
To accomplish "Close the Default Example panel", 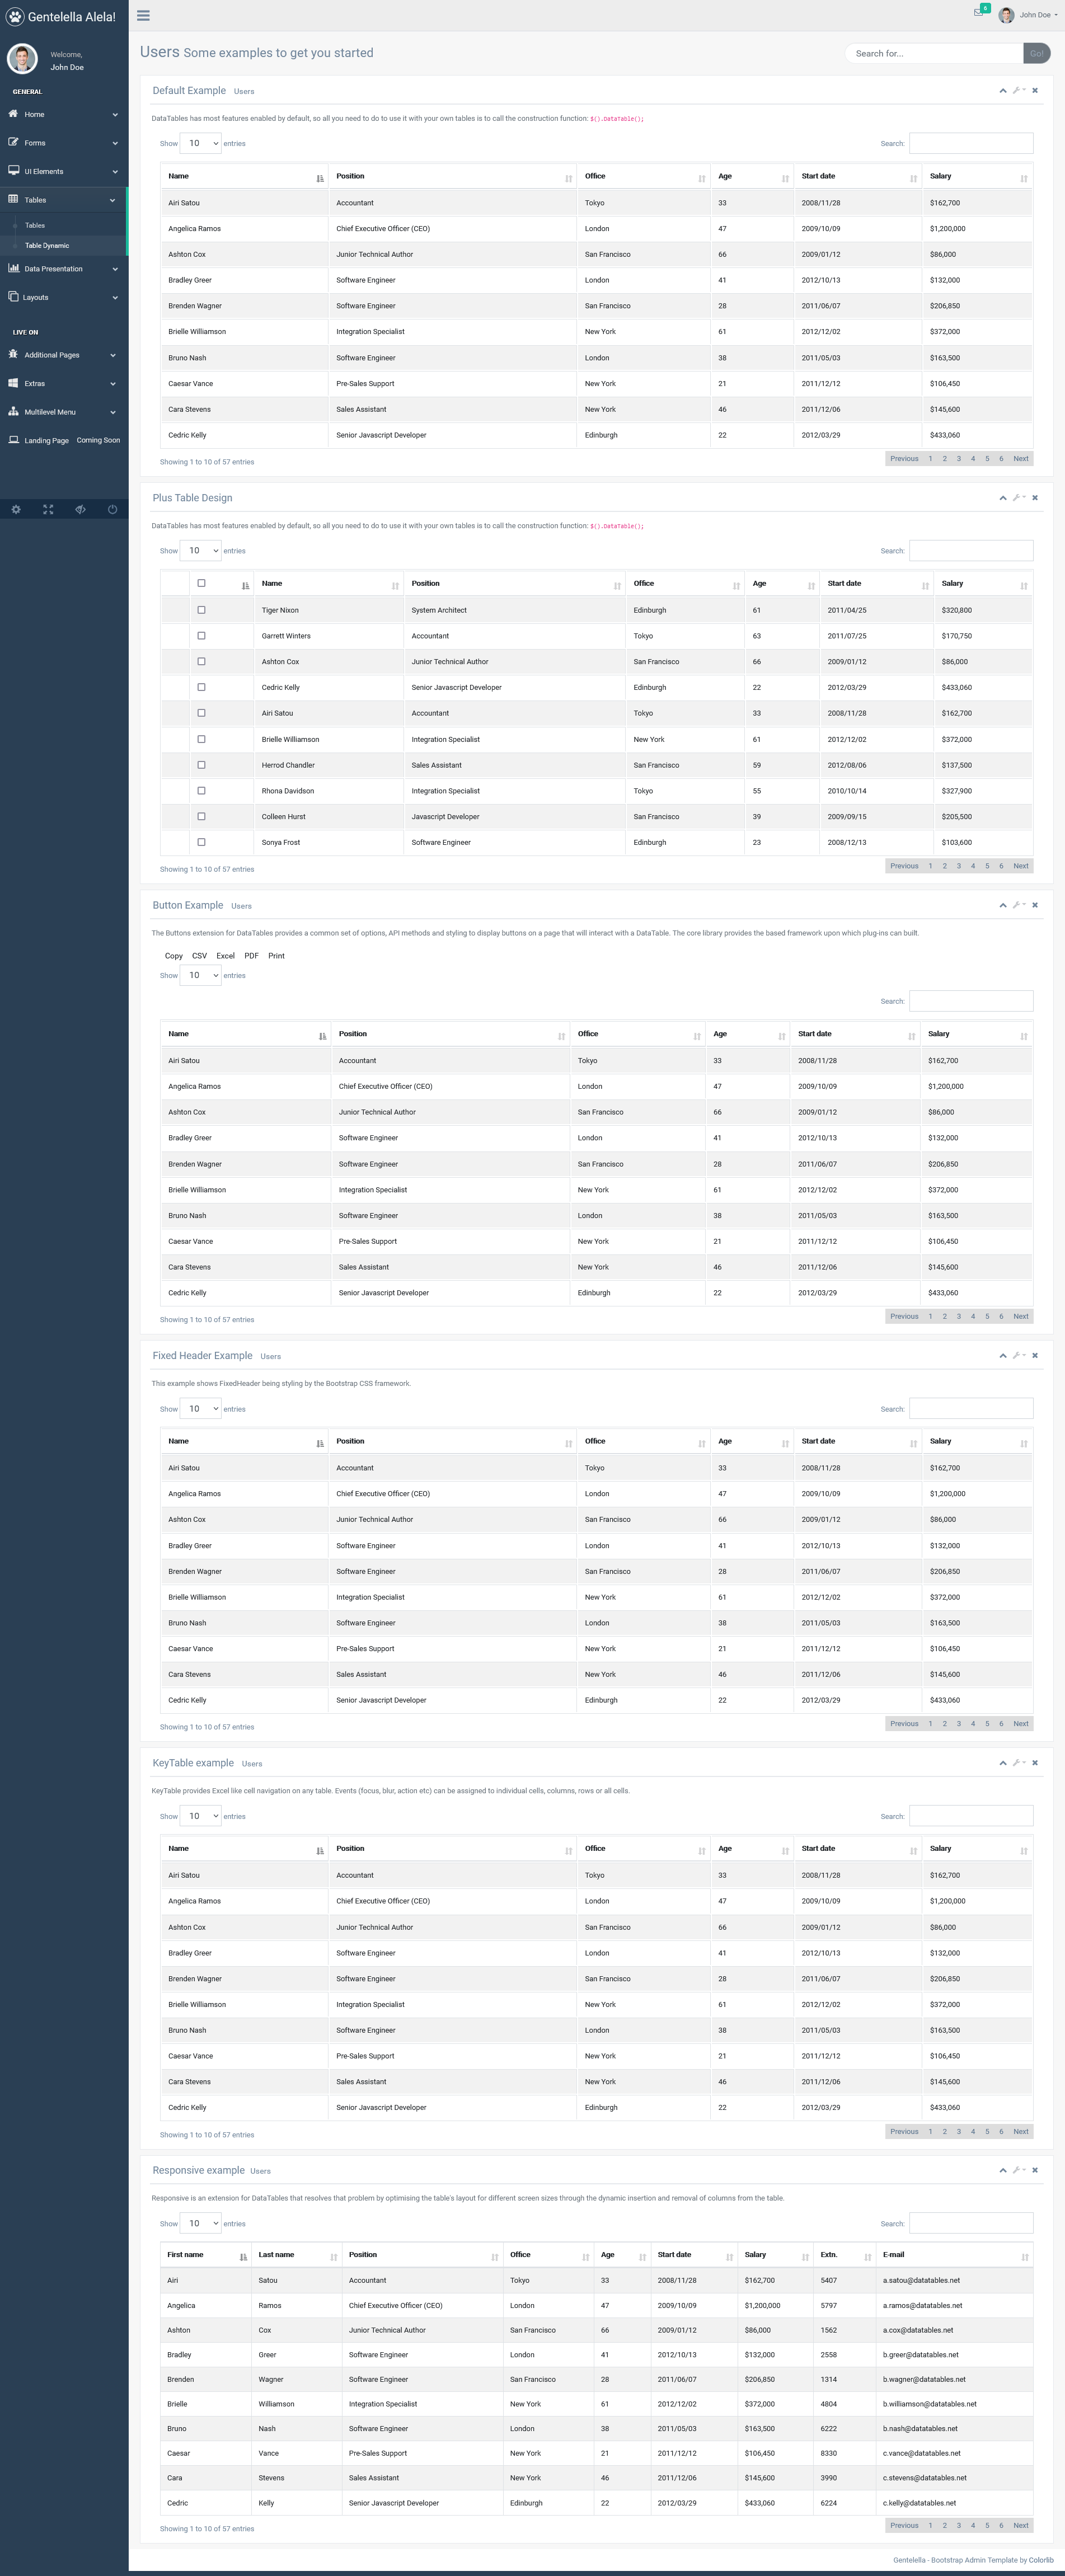I will click(x=1035, y=91).
